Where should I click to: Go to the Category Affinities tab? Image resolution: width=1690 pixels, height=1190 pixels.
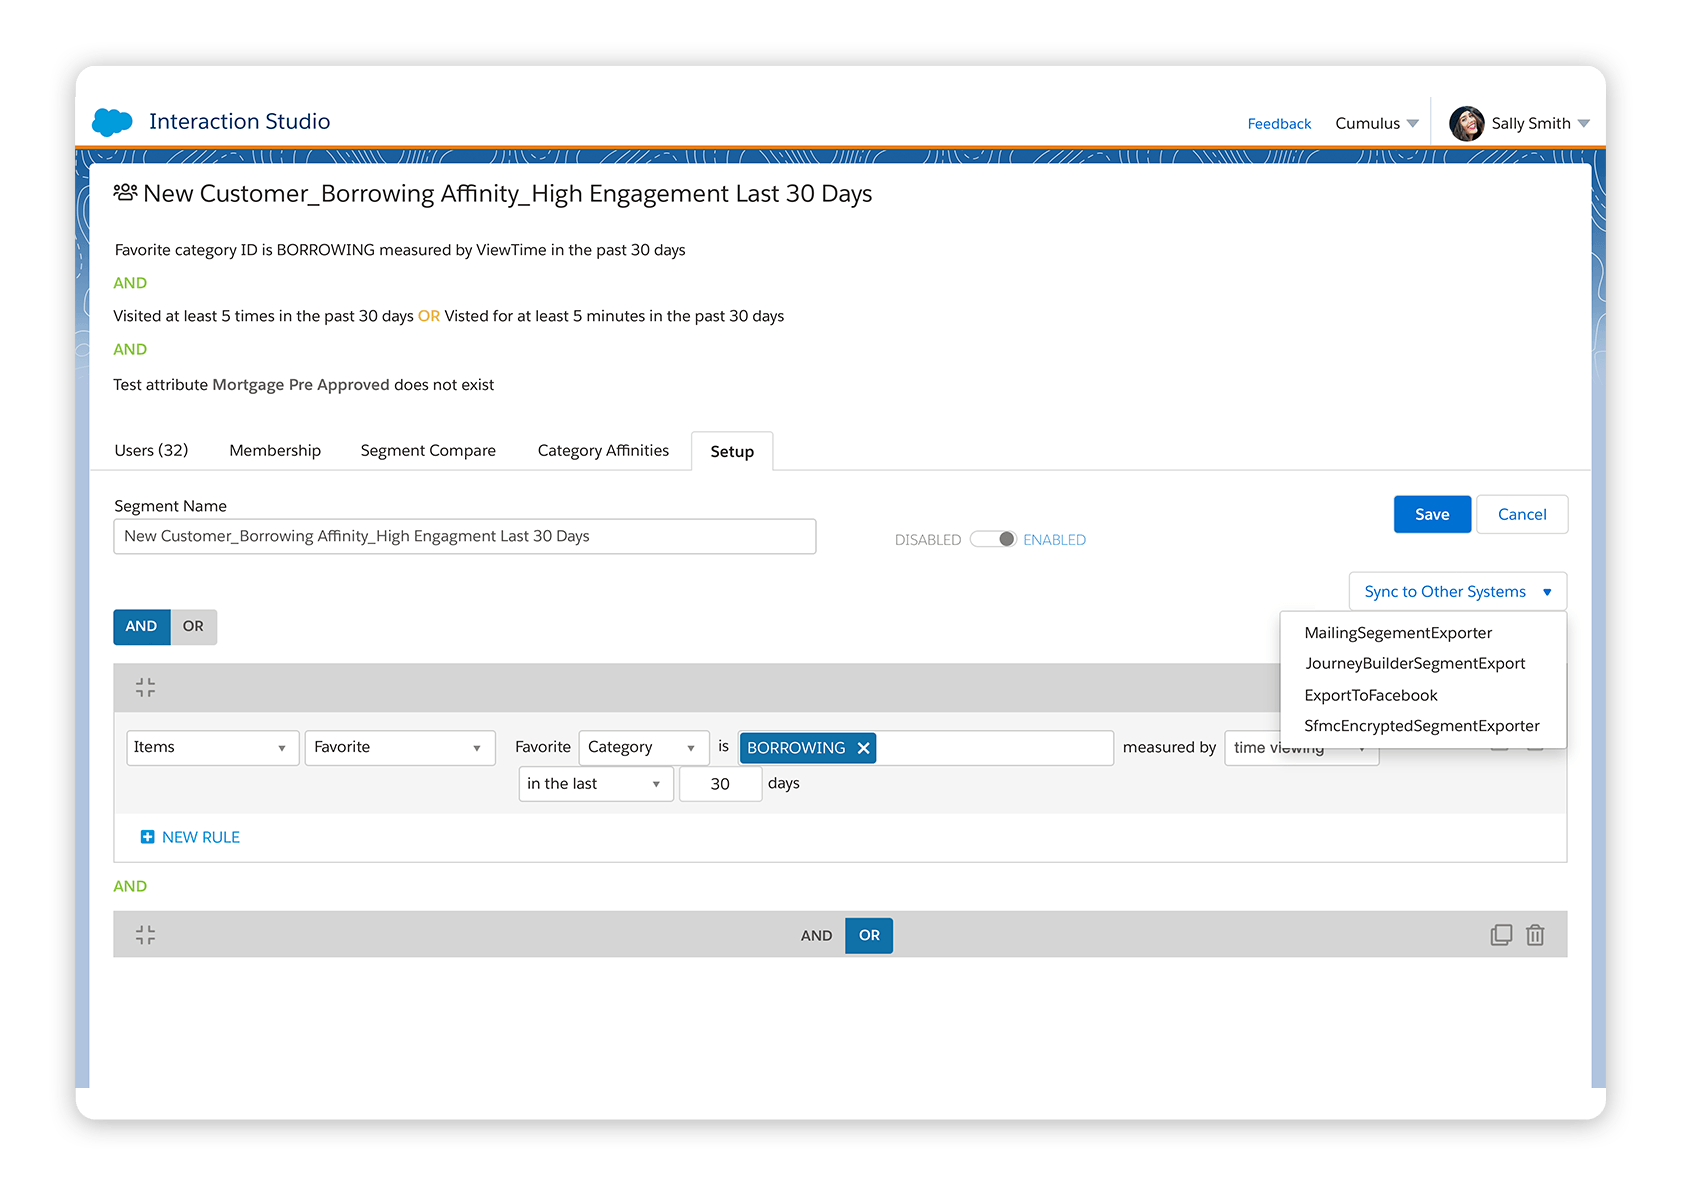pos(603,451)
